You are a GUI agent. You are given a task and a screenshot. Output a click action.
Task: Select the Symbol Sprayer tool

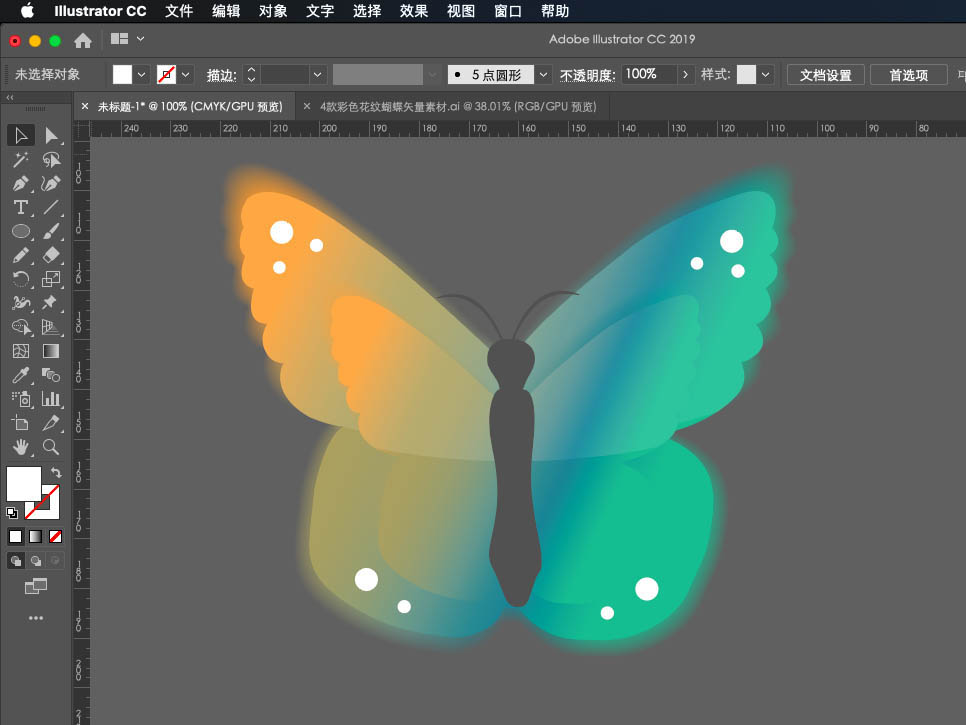click(x=21, y=399)
